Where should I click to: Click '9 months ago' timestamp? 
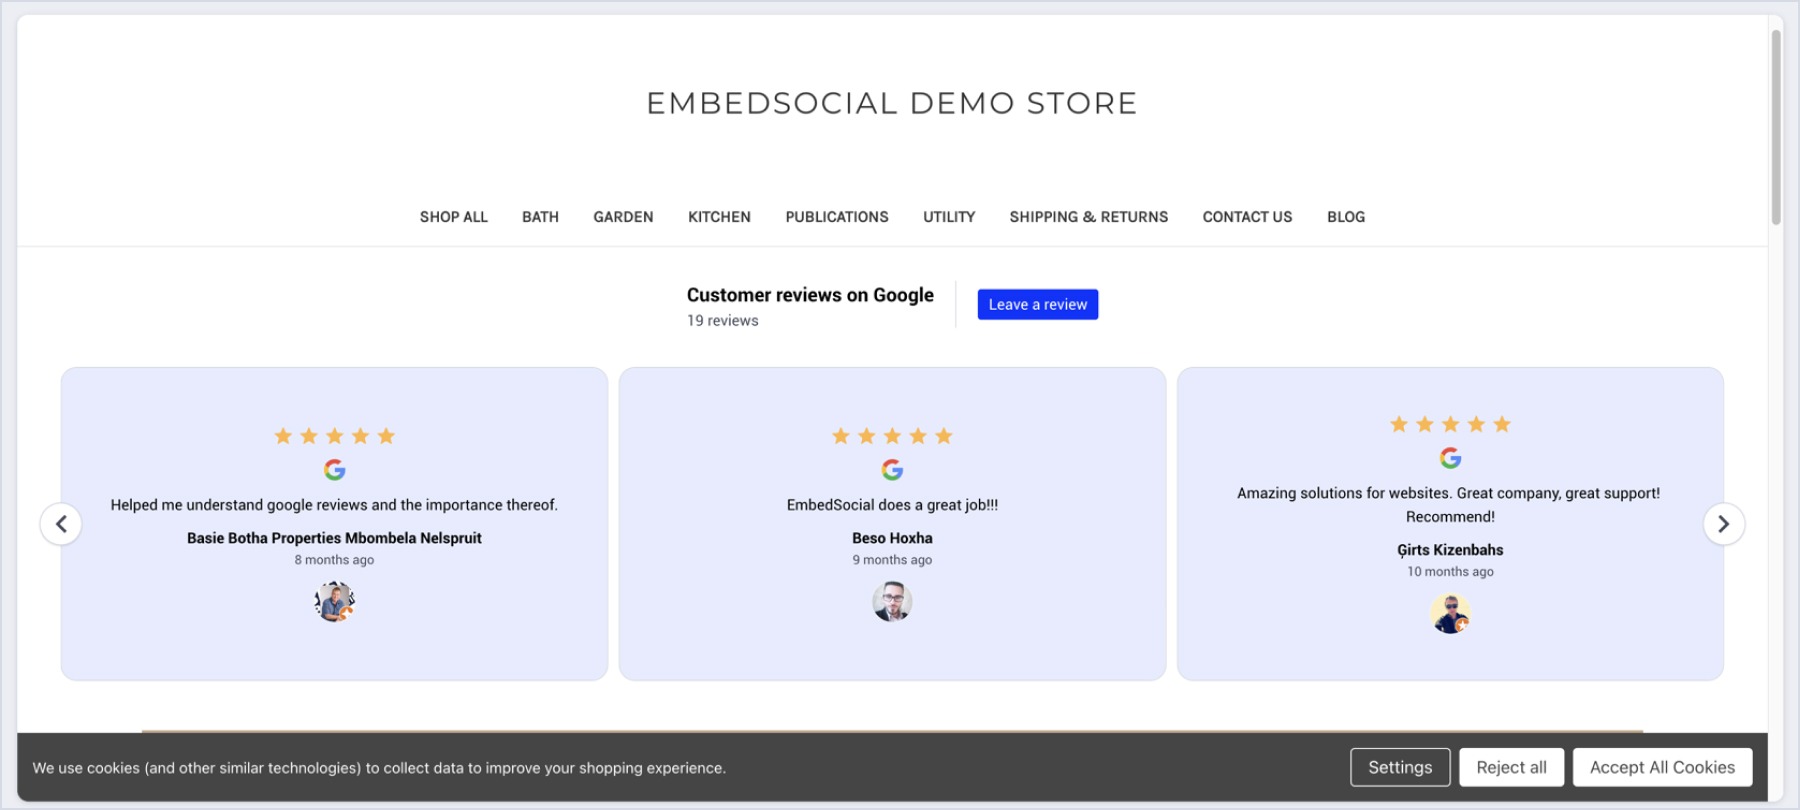coord(892,560)
